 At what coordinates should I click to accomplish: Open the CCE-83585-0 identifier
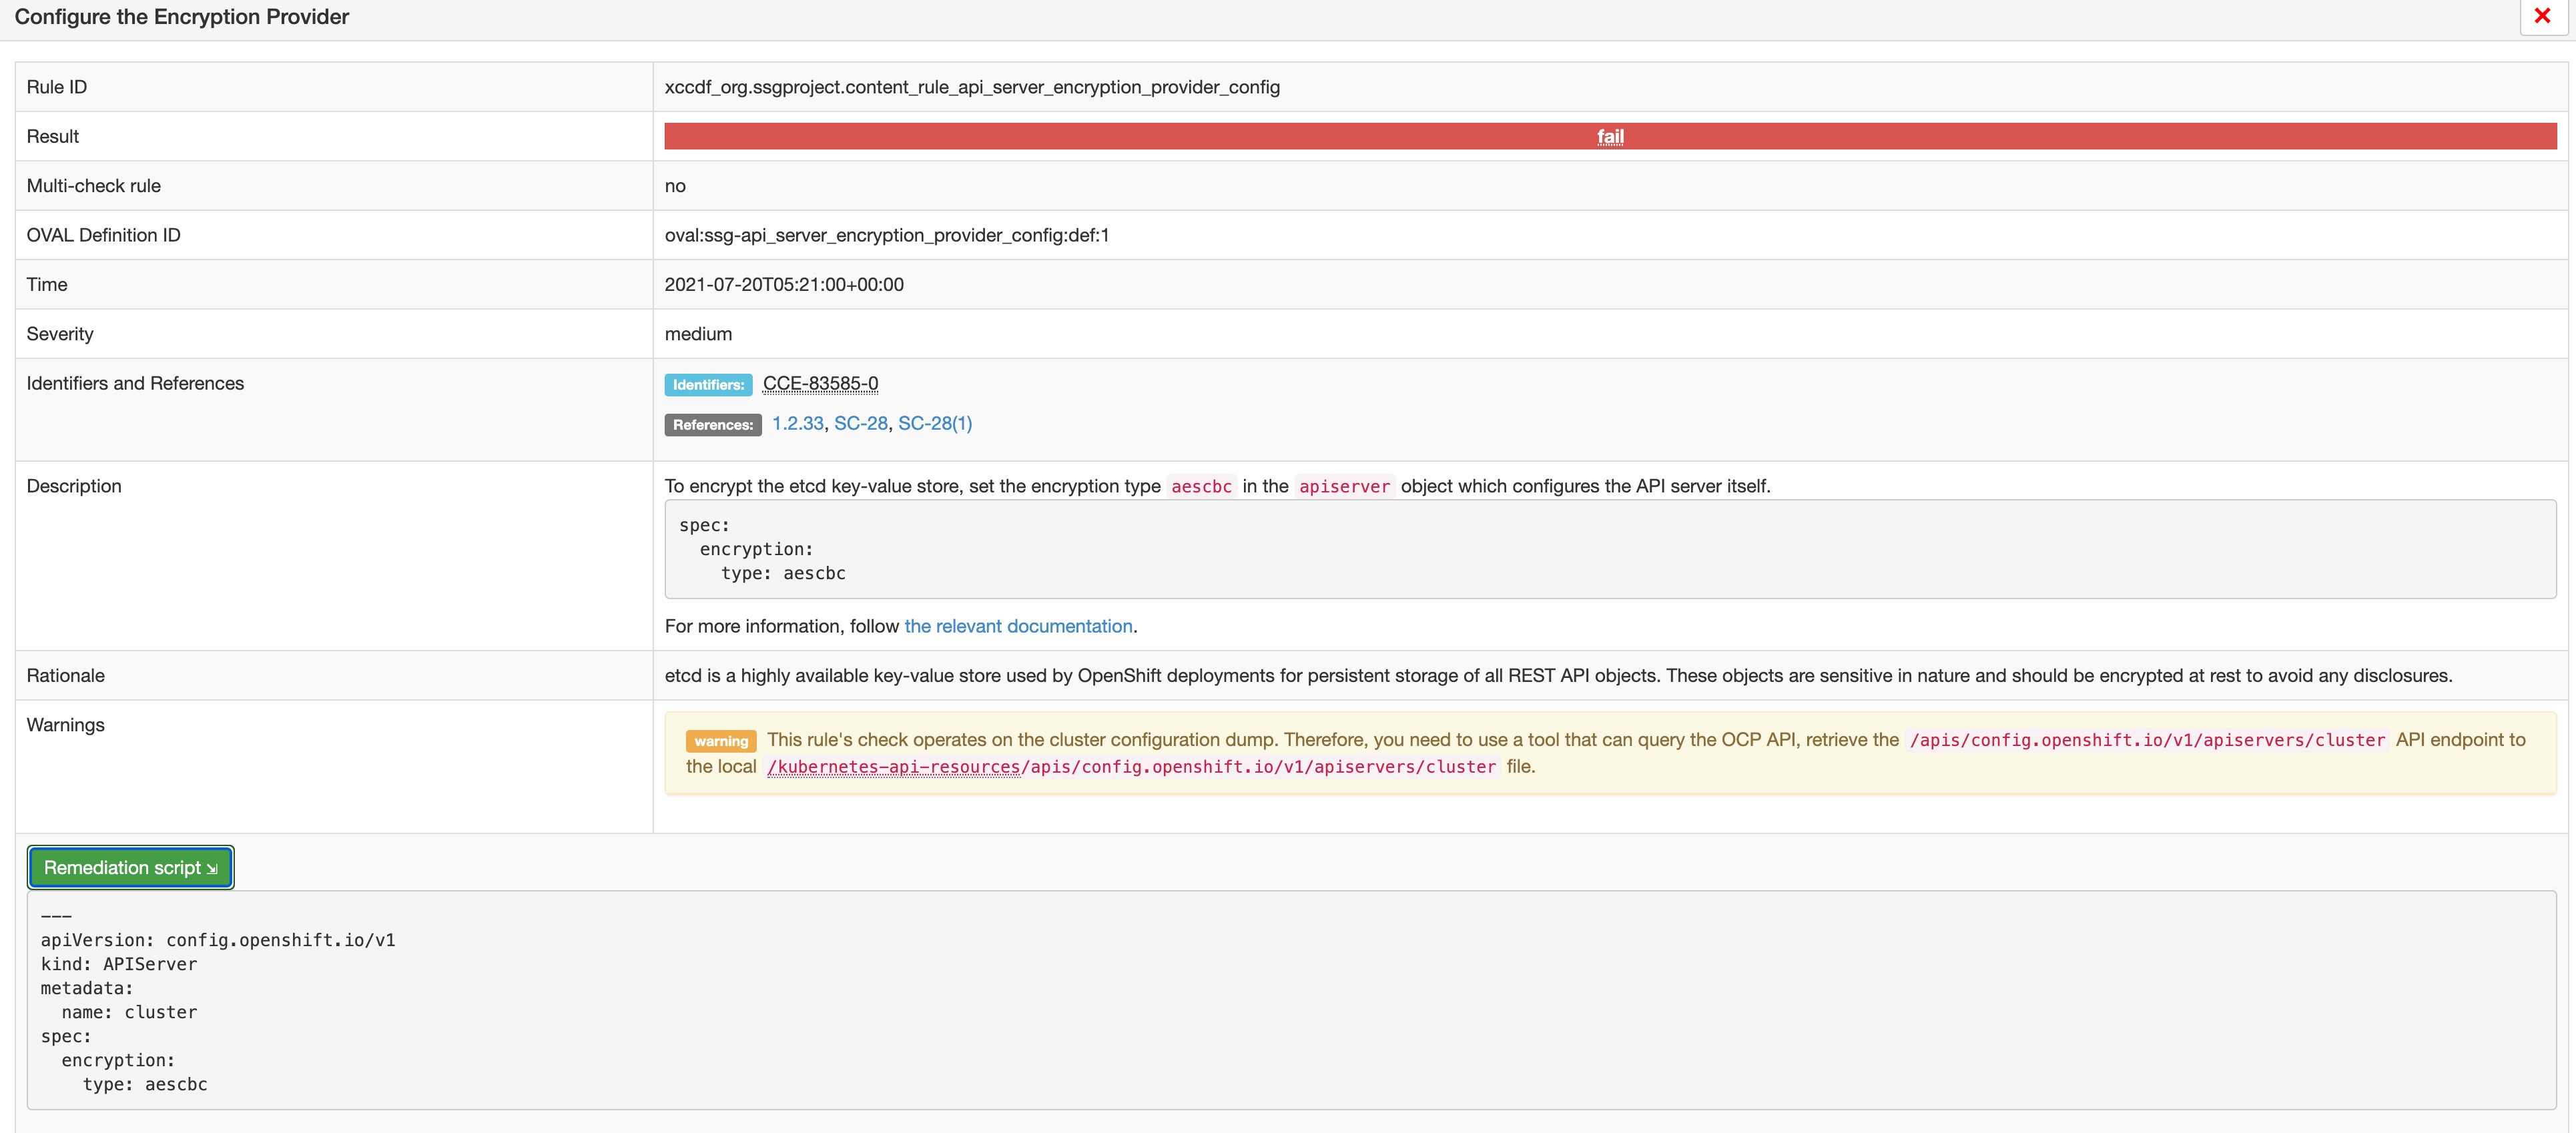click(x=820, y=383)
